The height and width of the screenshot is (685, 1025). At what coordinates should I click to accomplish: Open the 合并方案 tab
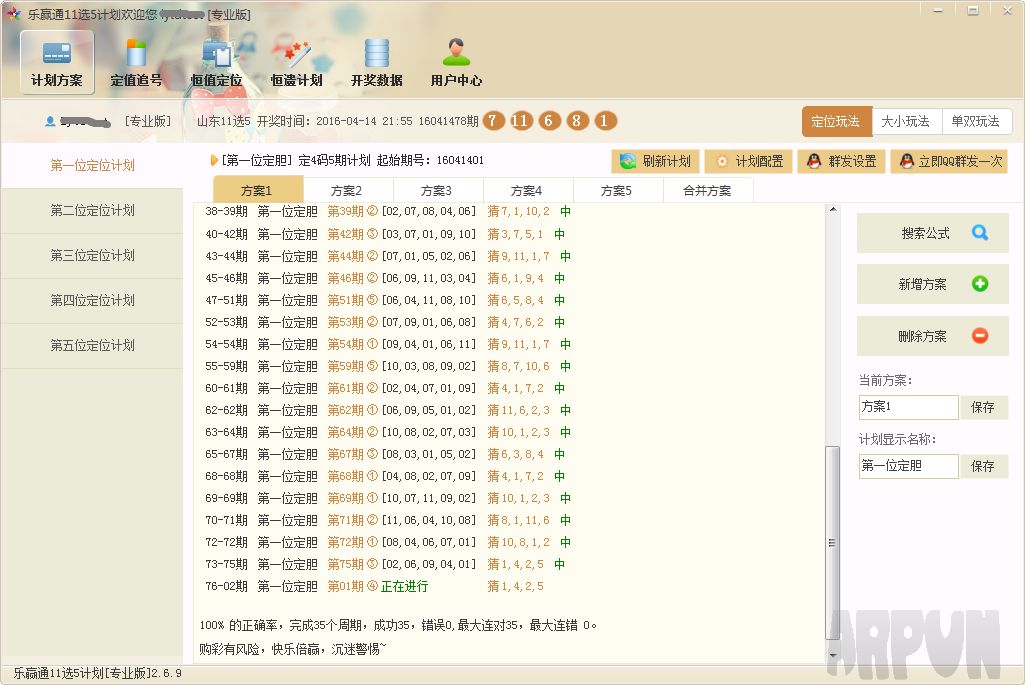pyautogui.click(x=708, y=190)
